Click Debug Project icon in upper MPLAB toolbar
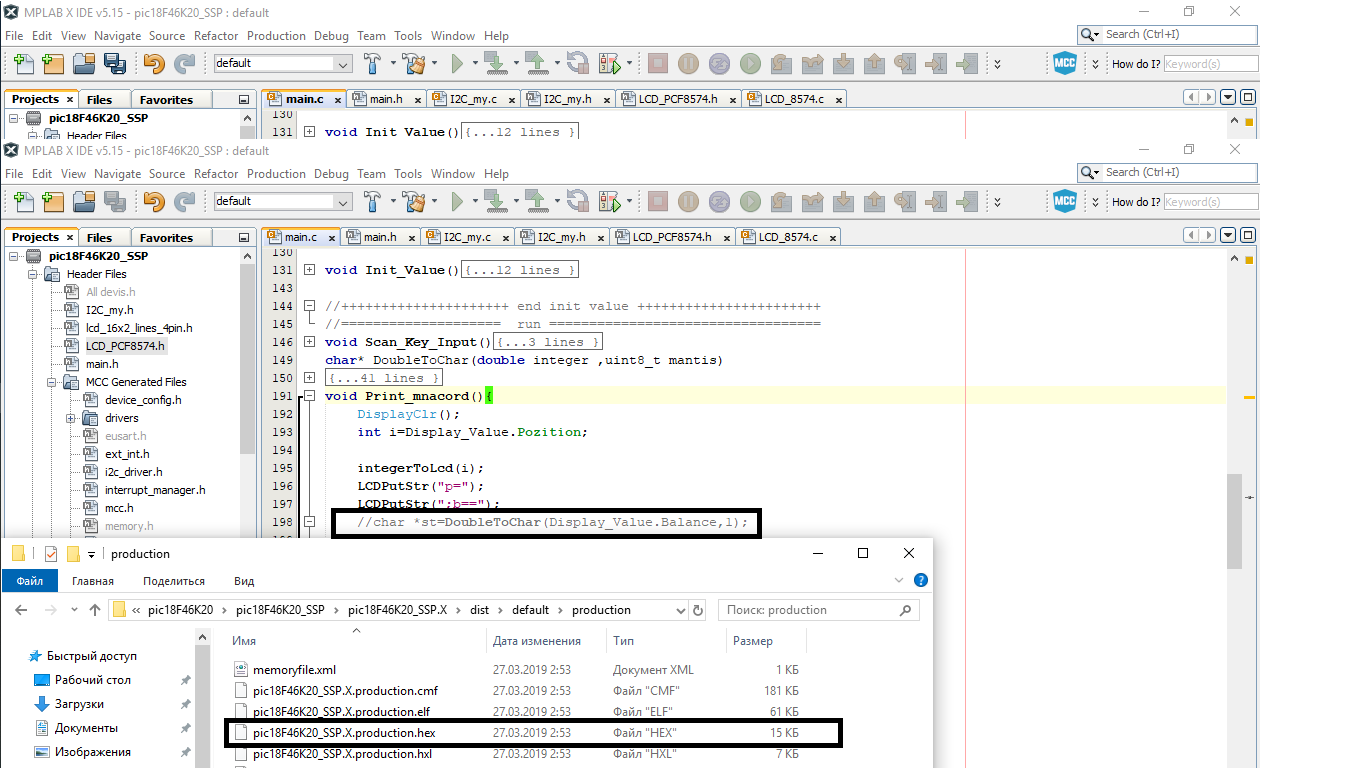 pyautogui.click(x=609, y=63)
